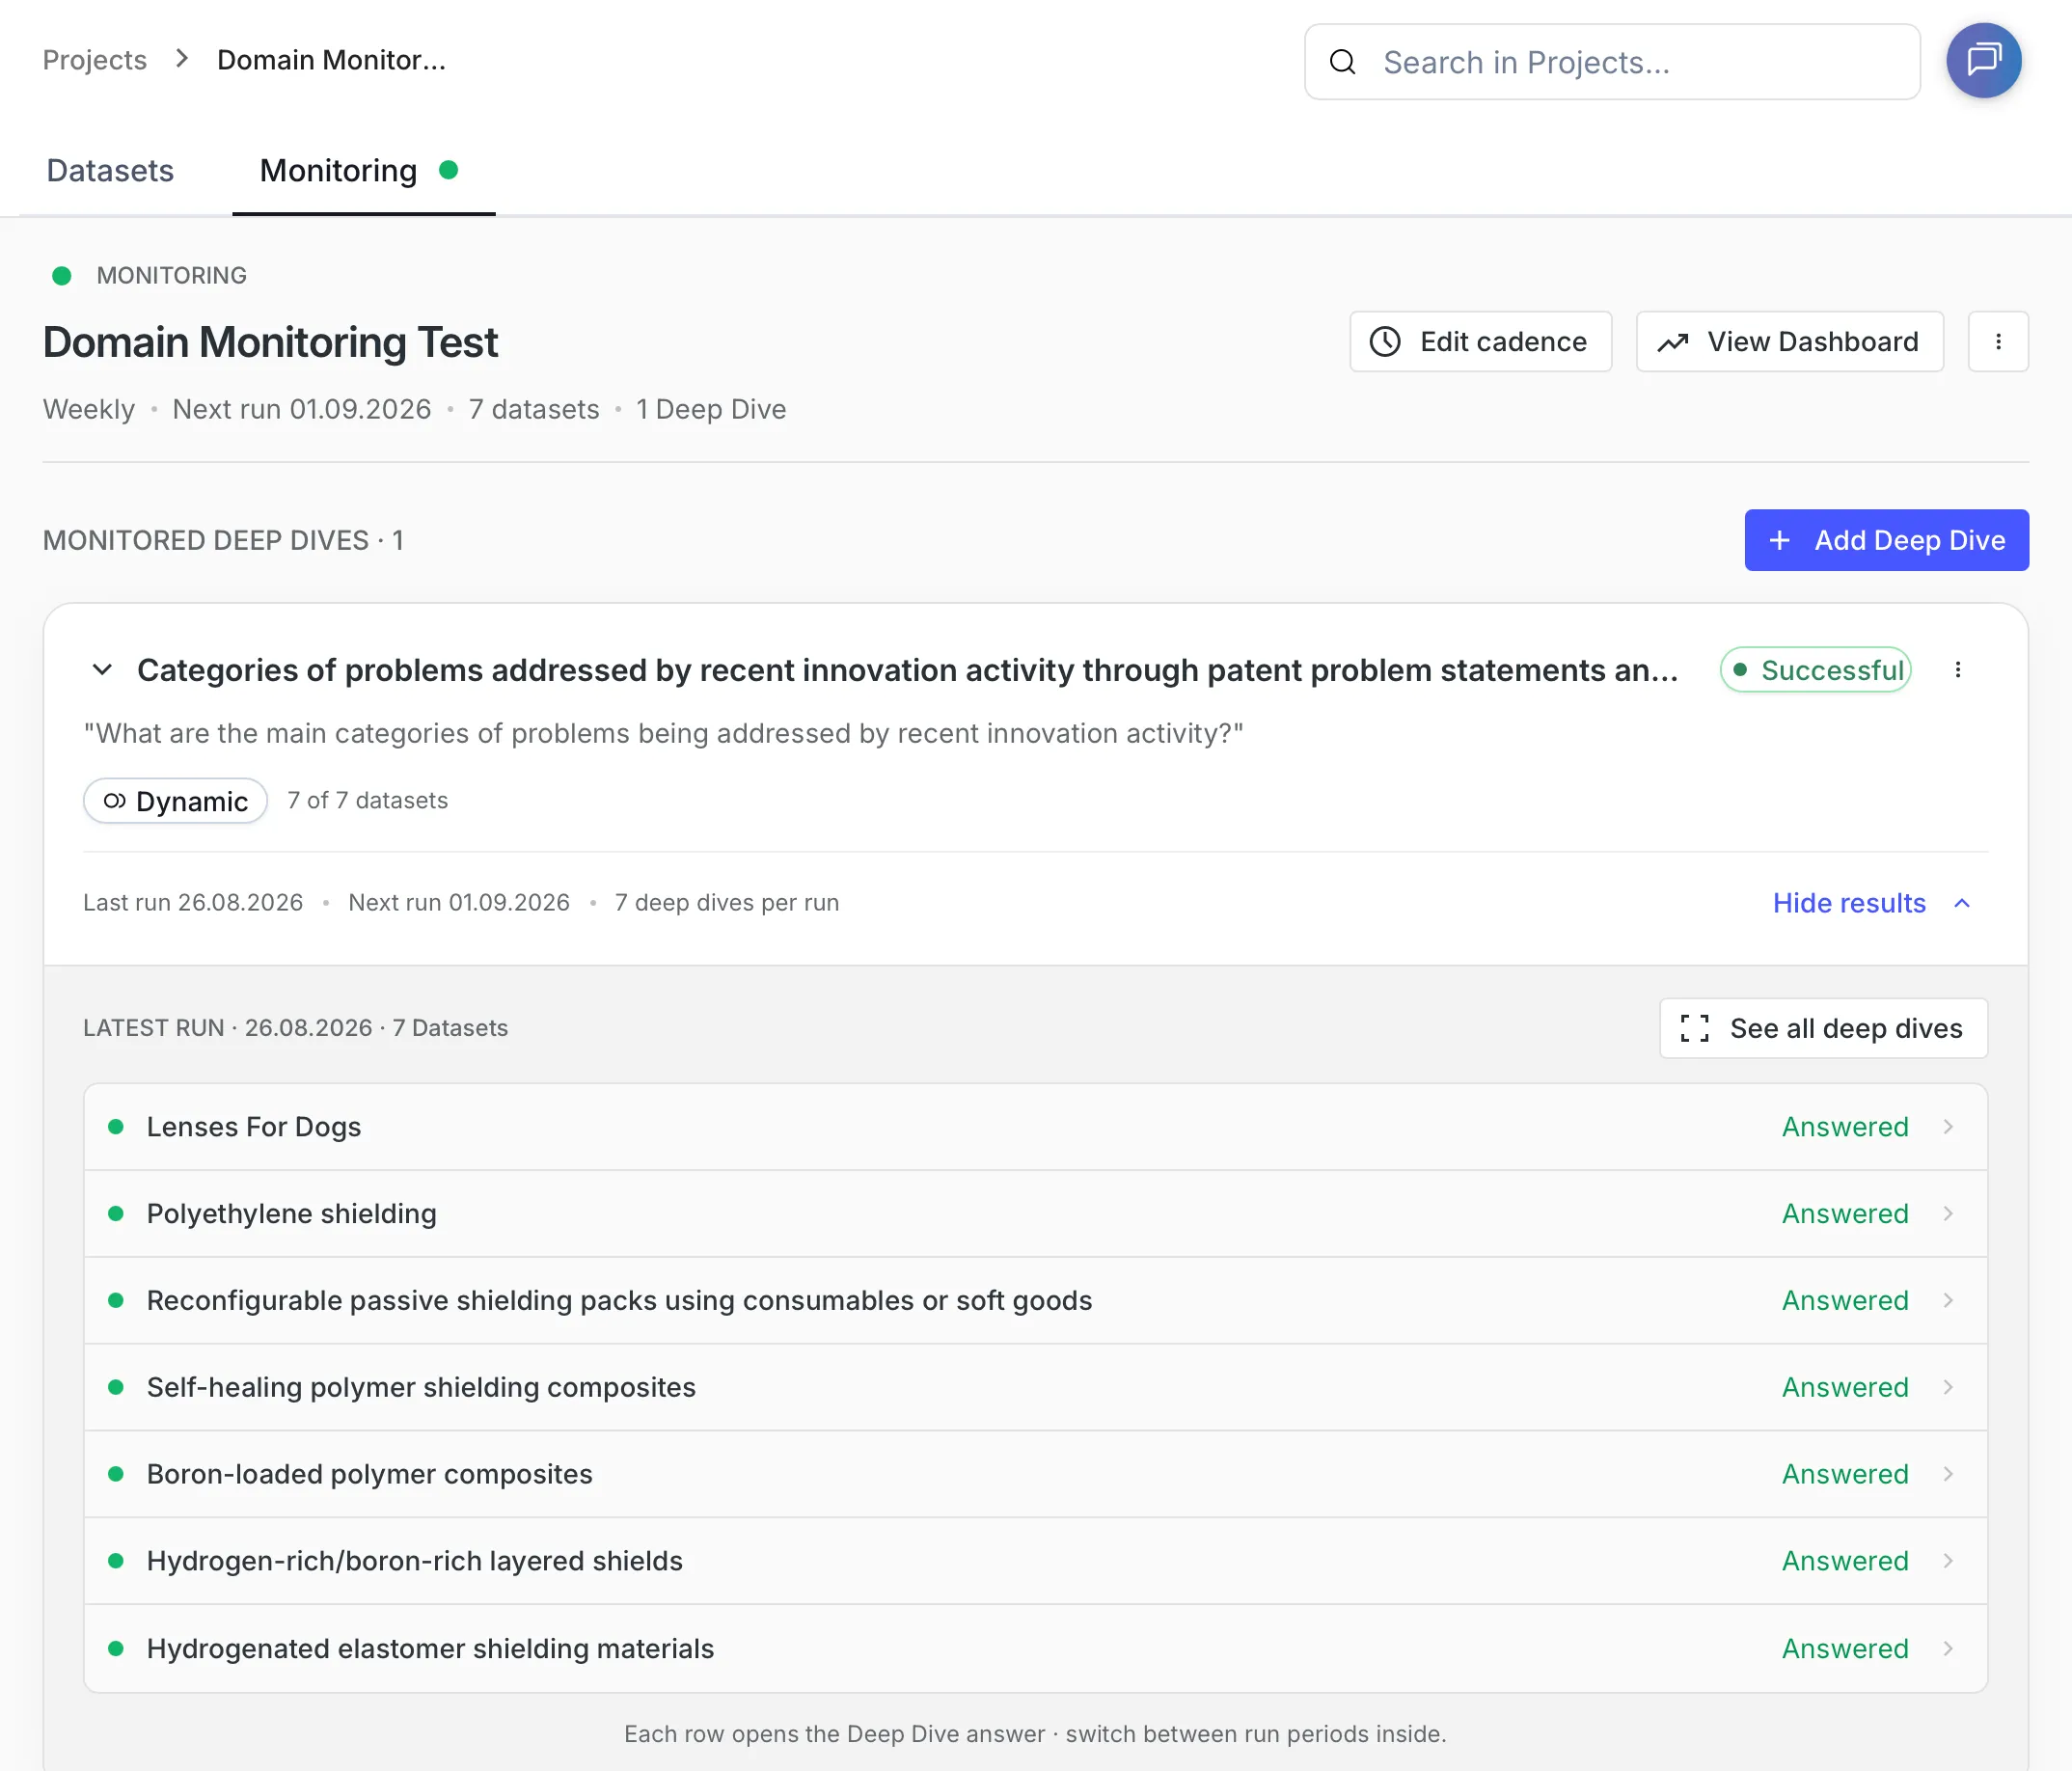This screenshot has width=2072, height=1771.
Task: Go to Projects breadcrumb
Action: pyautogui.click(x=95, y=60)
